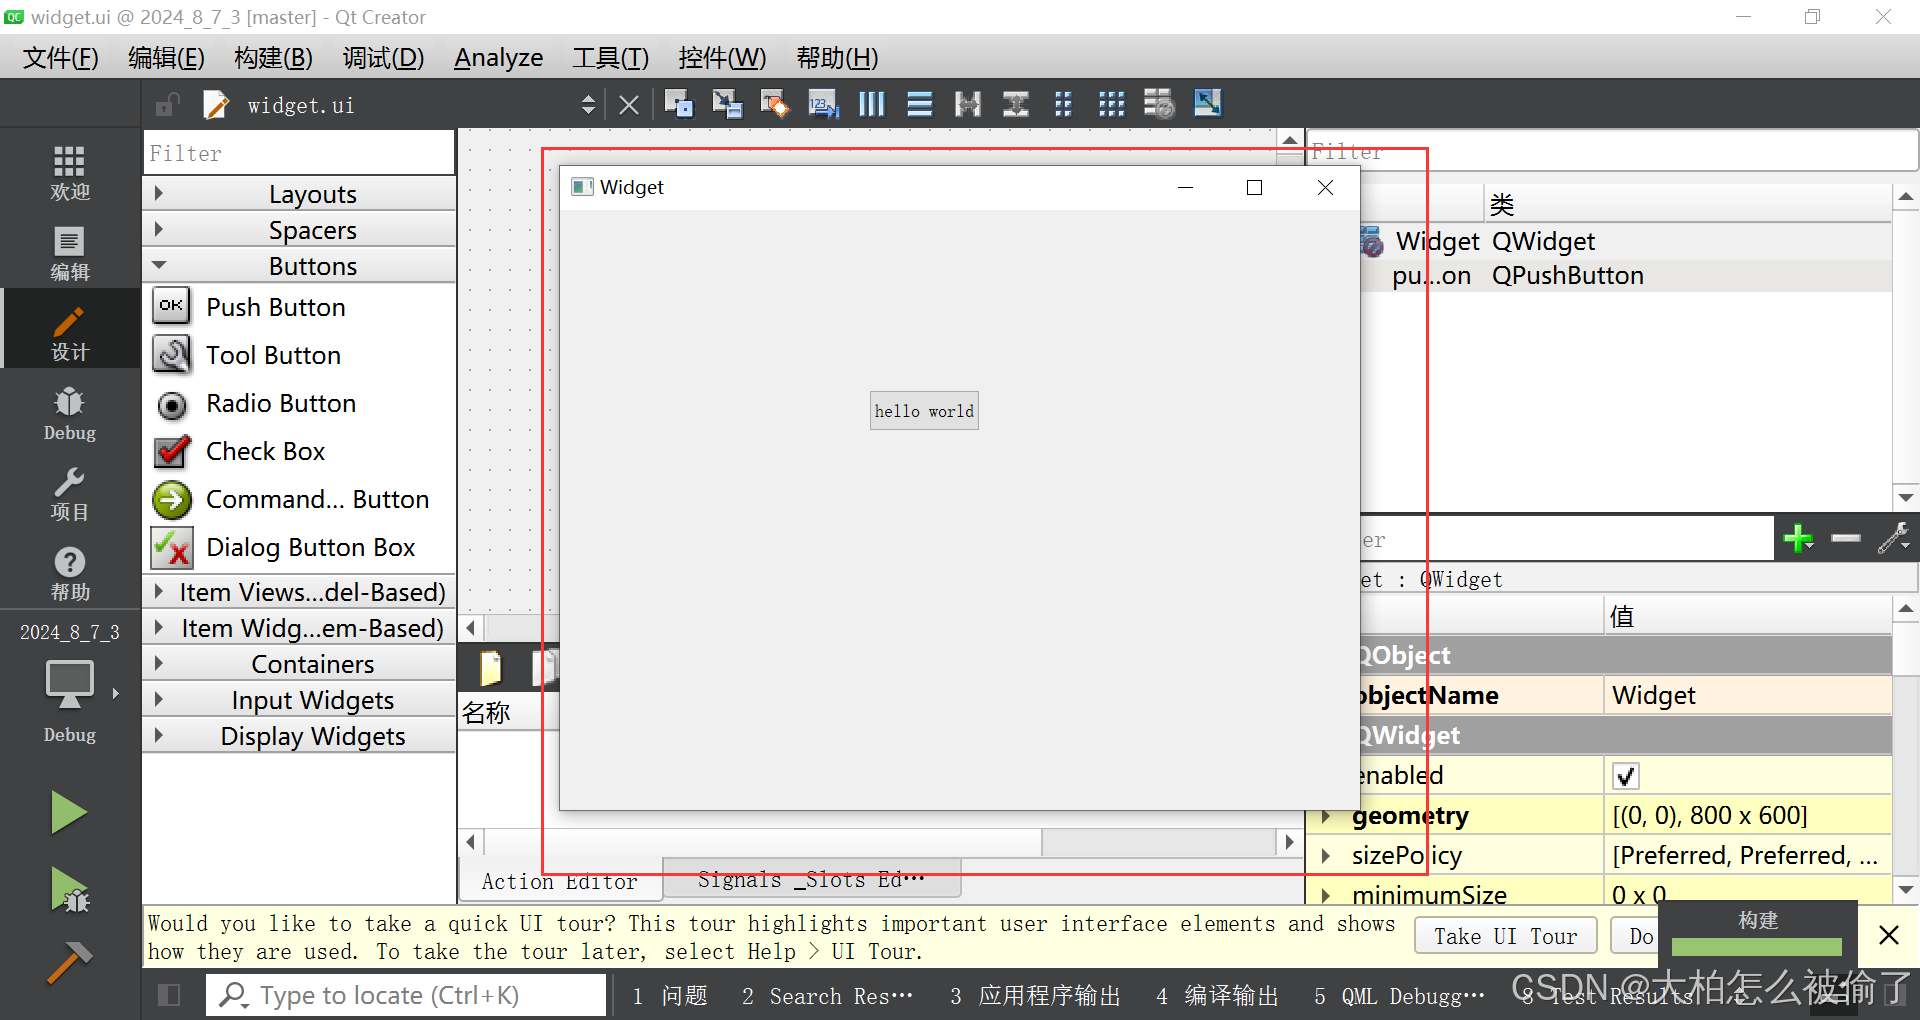
Task: Close widget.ui document with X icon
Action: coord(628,105)
